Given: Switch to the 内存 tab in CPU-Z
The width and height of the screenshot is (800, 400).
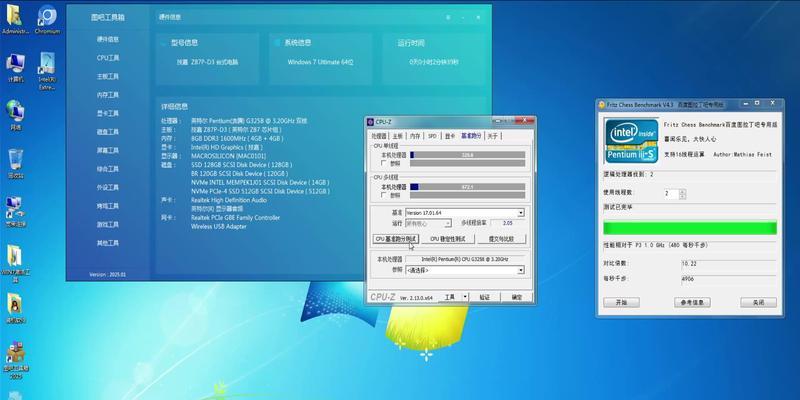Looking at the screenshot, I should pyautogui.click(x=415, y=136).
